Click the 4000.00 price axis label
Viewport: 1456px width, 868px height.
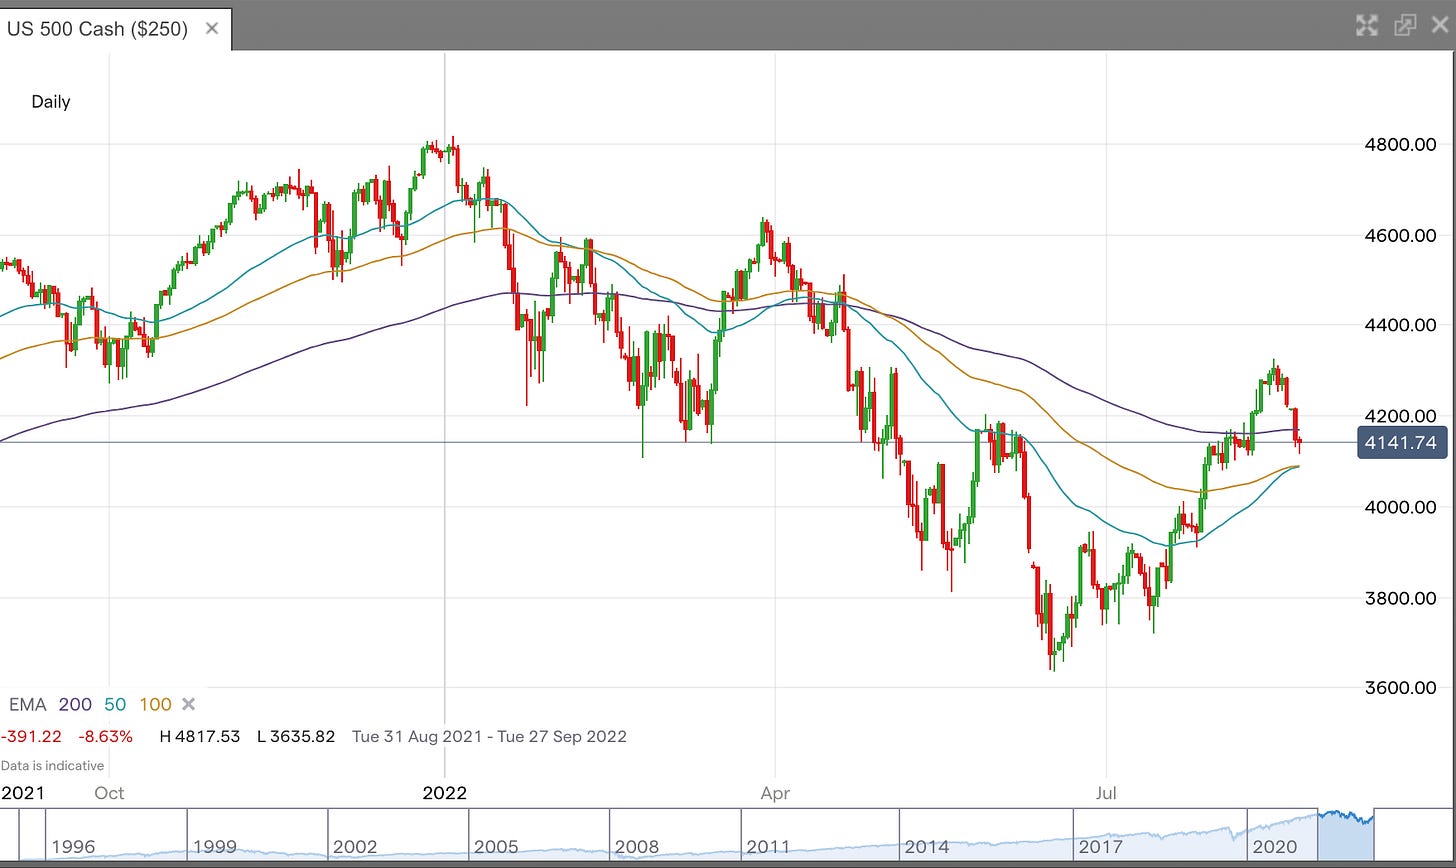coord(1400,507)
